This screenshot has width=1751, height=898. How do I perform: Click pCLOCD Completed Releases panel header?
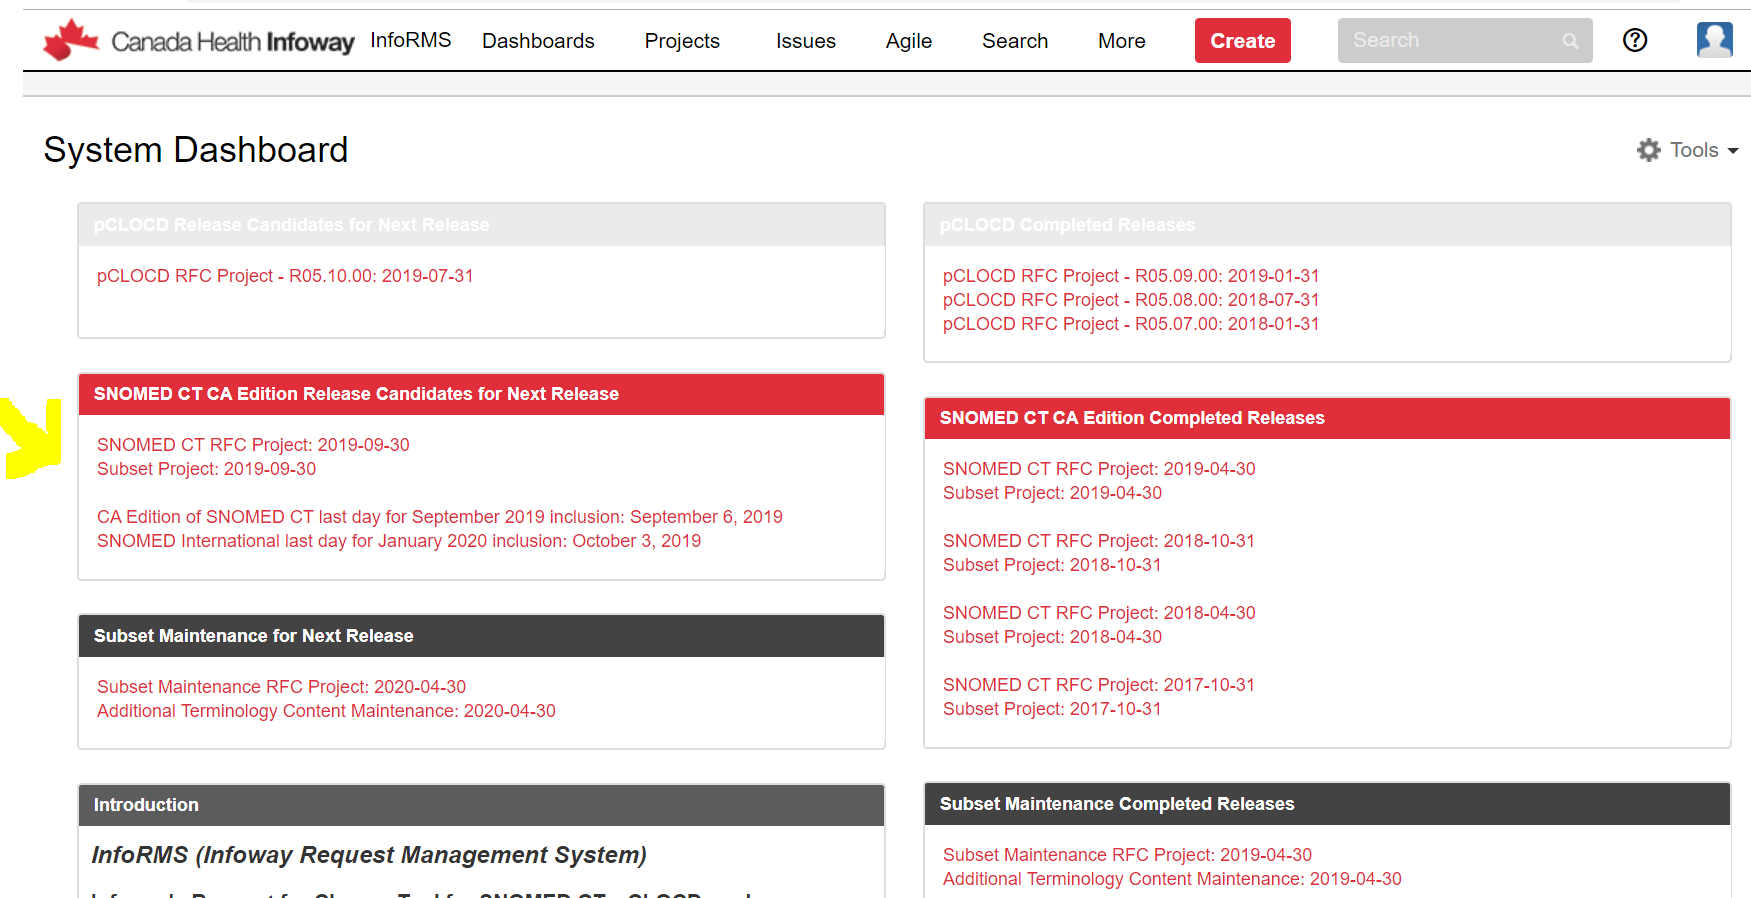coord(1327,225)
